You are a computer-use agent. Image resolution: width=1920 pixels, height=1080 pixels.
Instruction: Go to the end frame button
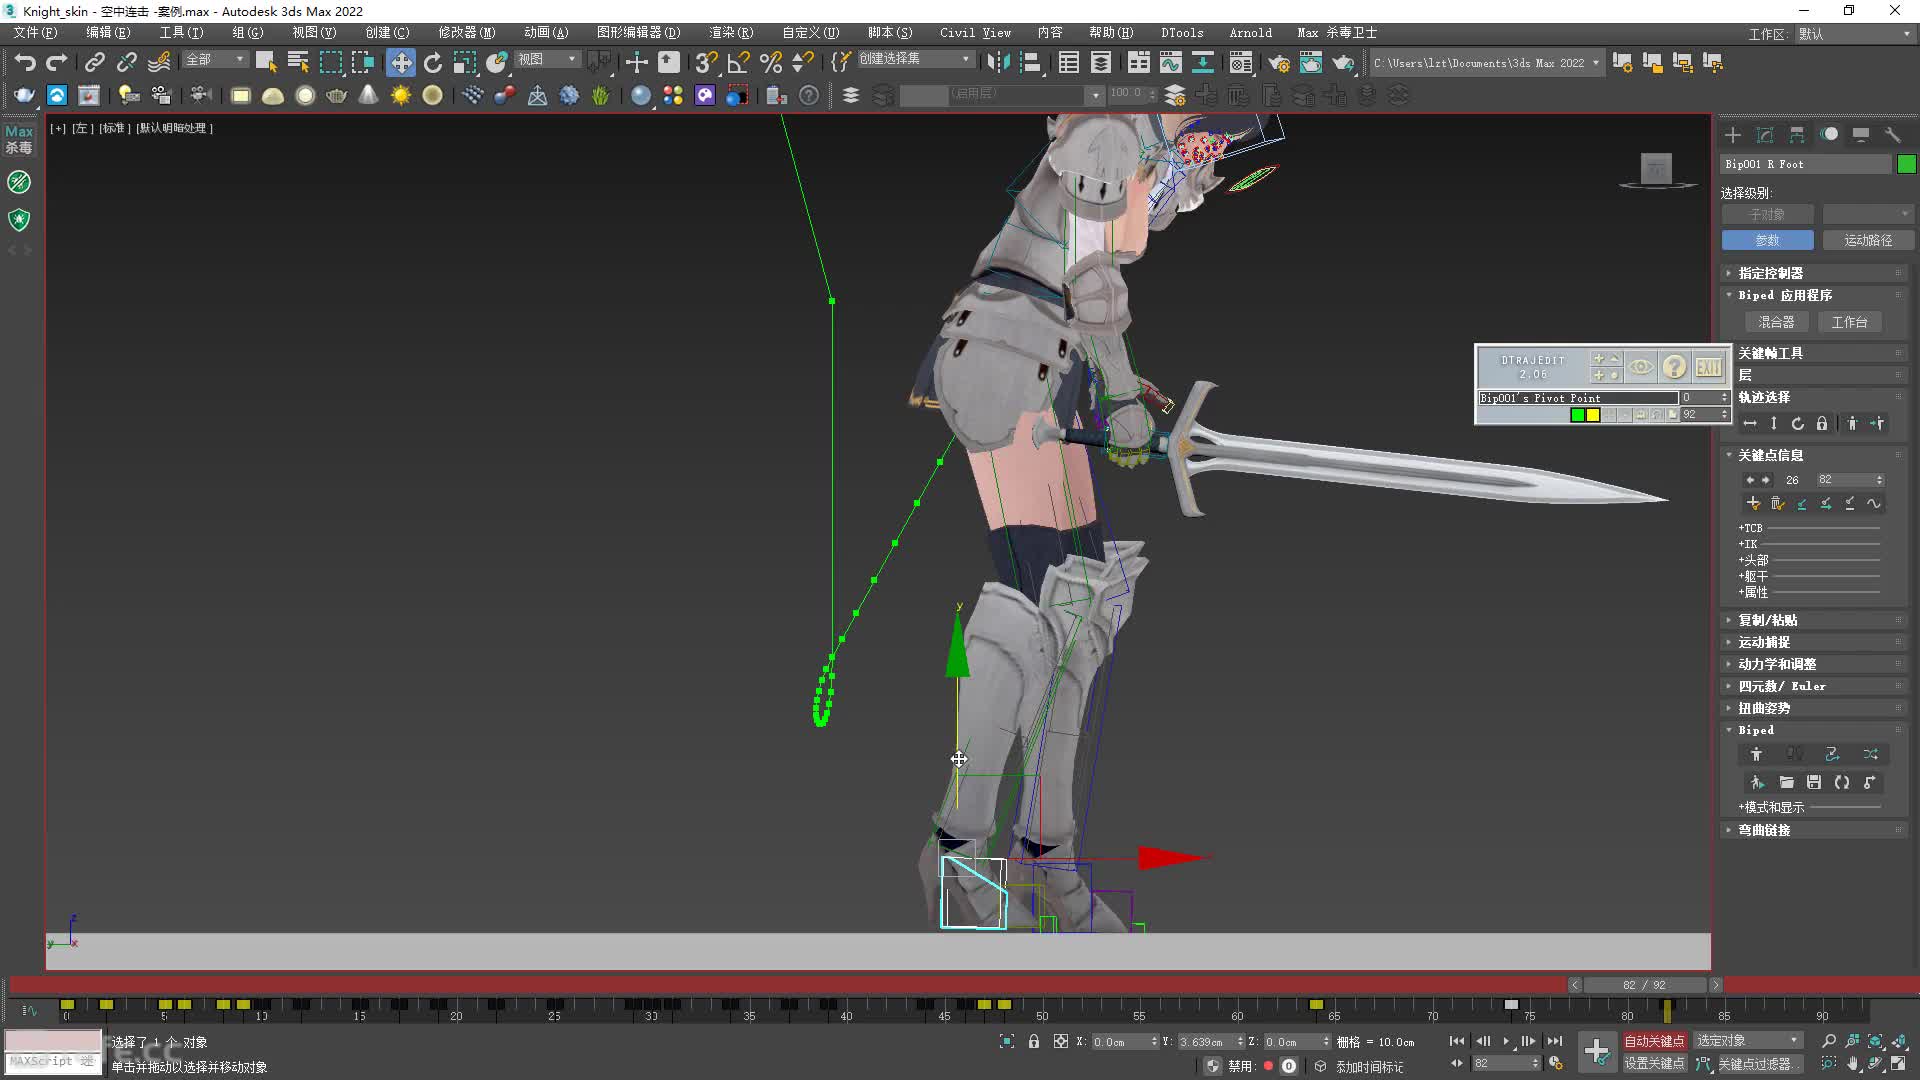(x=1555, y=1041)
